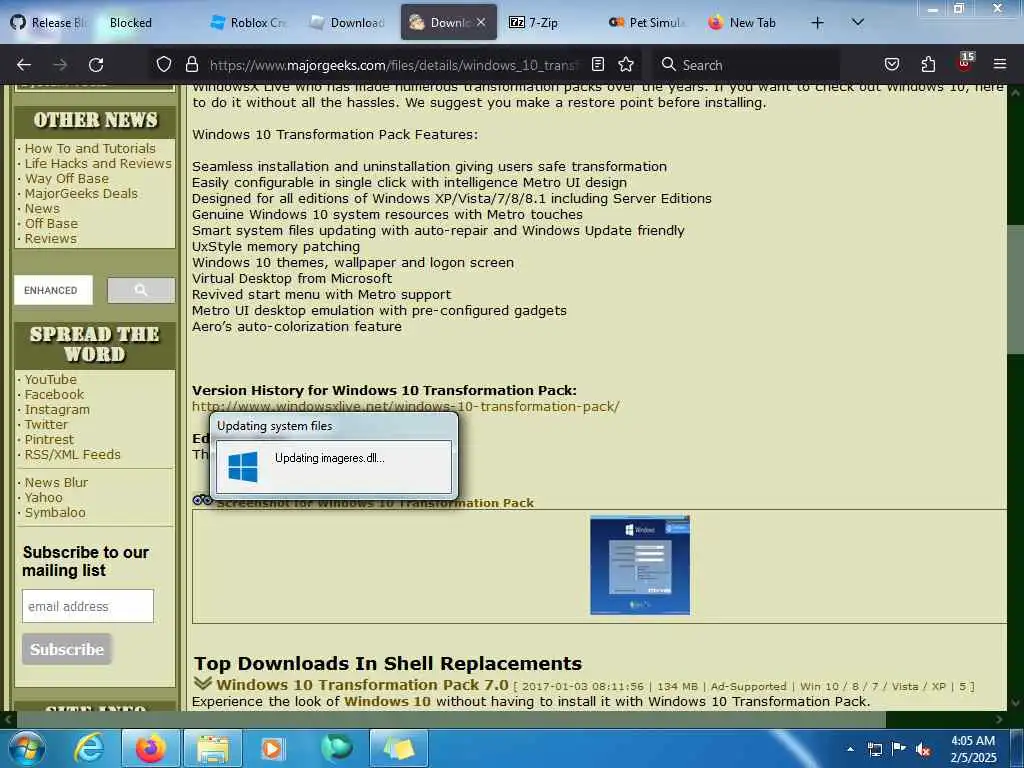Open the Off Base link

51,223
